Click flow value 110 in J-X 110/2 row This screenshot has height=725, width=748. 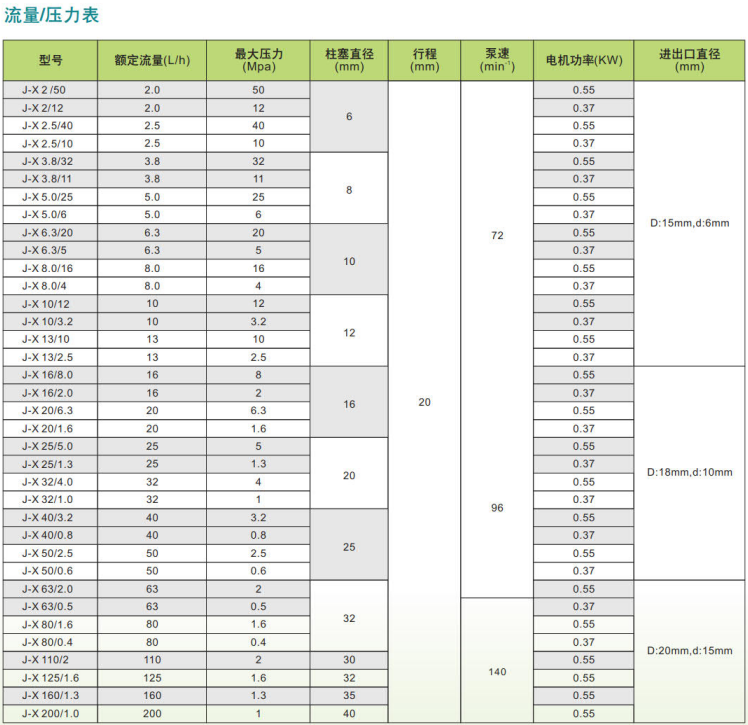point(152,660)
